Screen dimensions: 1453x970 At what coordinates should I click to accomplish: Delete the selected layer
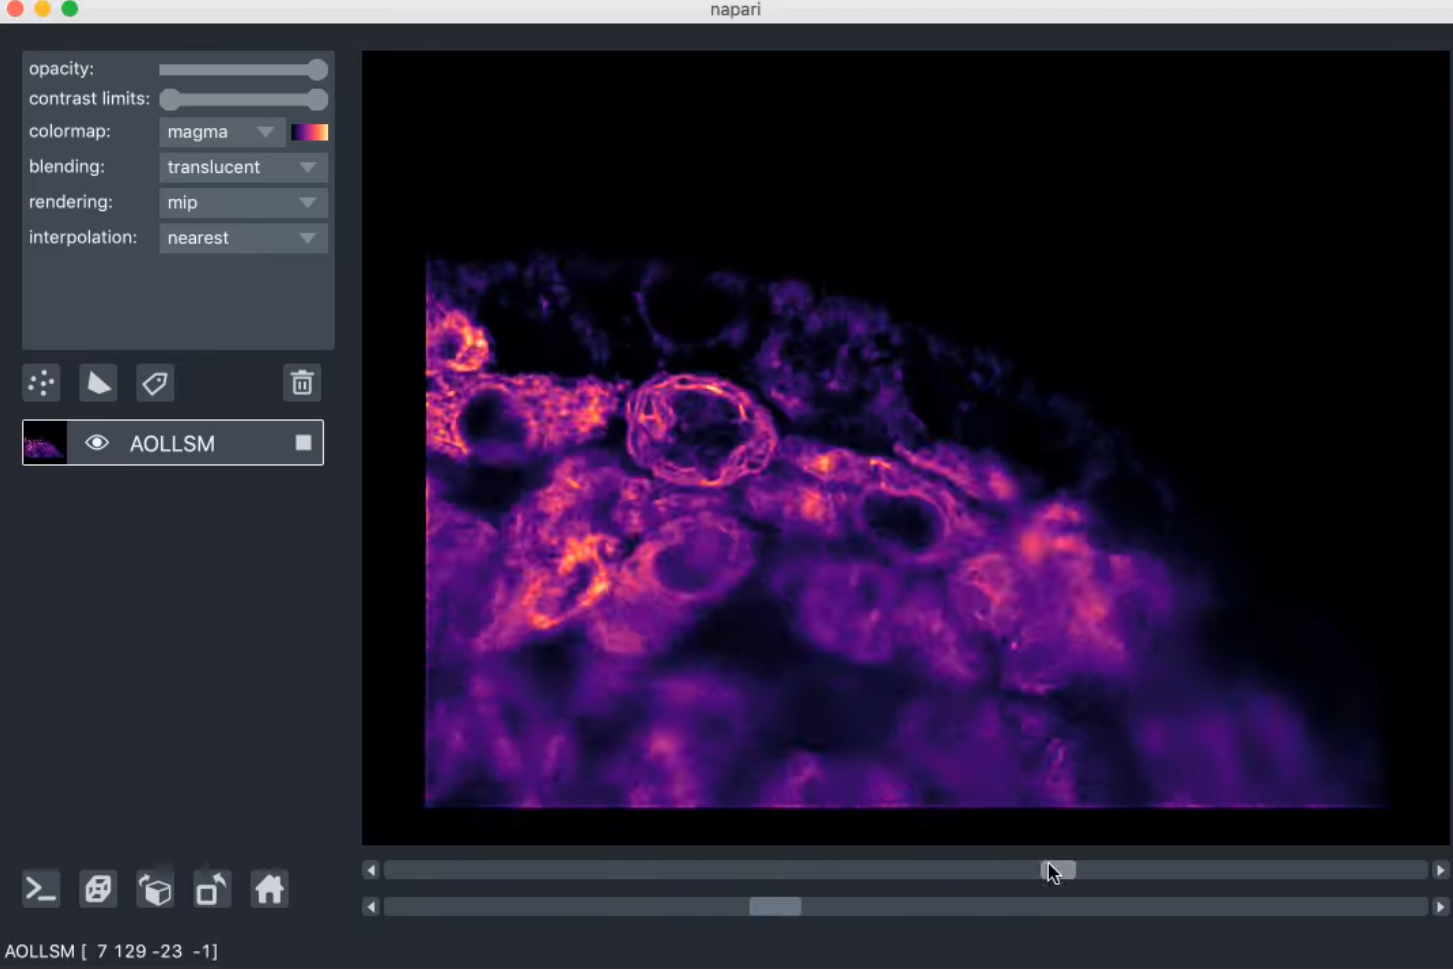click(x=302, y=383)
